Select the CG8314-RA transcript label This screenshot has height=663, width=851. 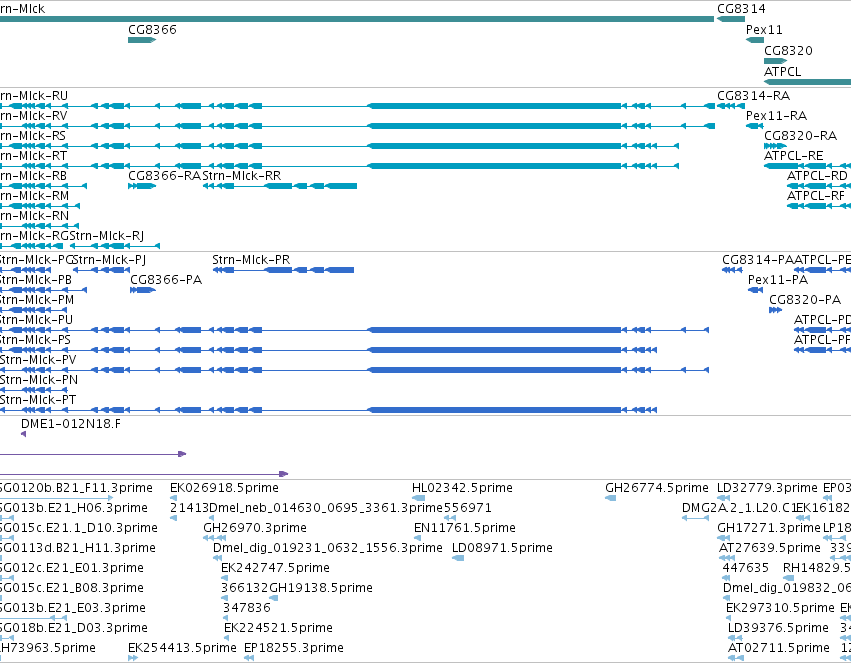753,96
